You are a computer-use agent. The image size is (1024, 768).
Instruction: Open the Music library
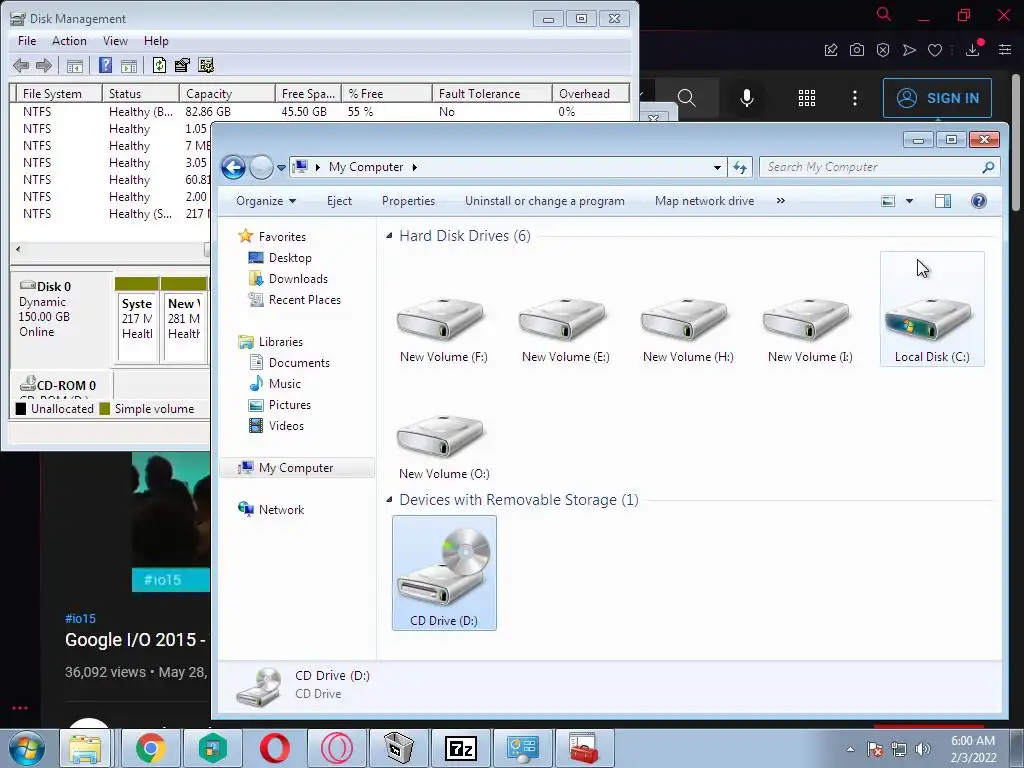pyautogui.click(x=285, y=383)
